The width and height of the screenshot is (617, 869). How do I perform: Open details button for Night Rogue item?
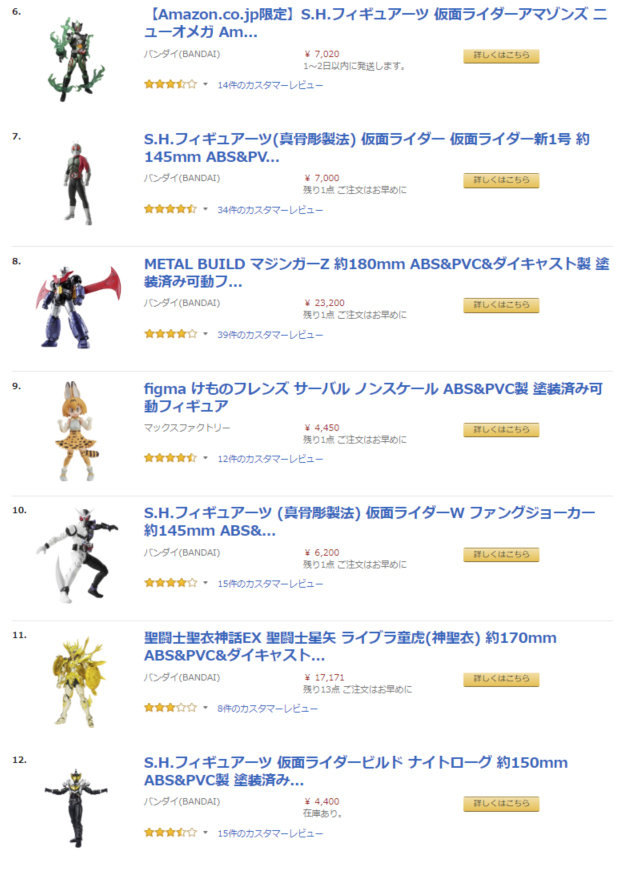pyautogui.click(x=501, y=804)
